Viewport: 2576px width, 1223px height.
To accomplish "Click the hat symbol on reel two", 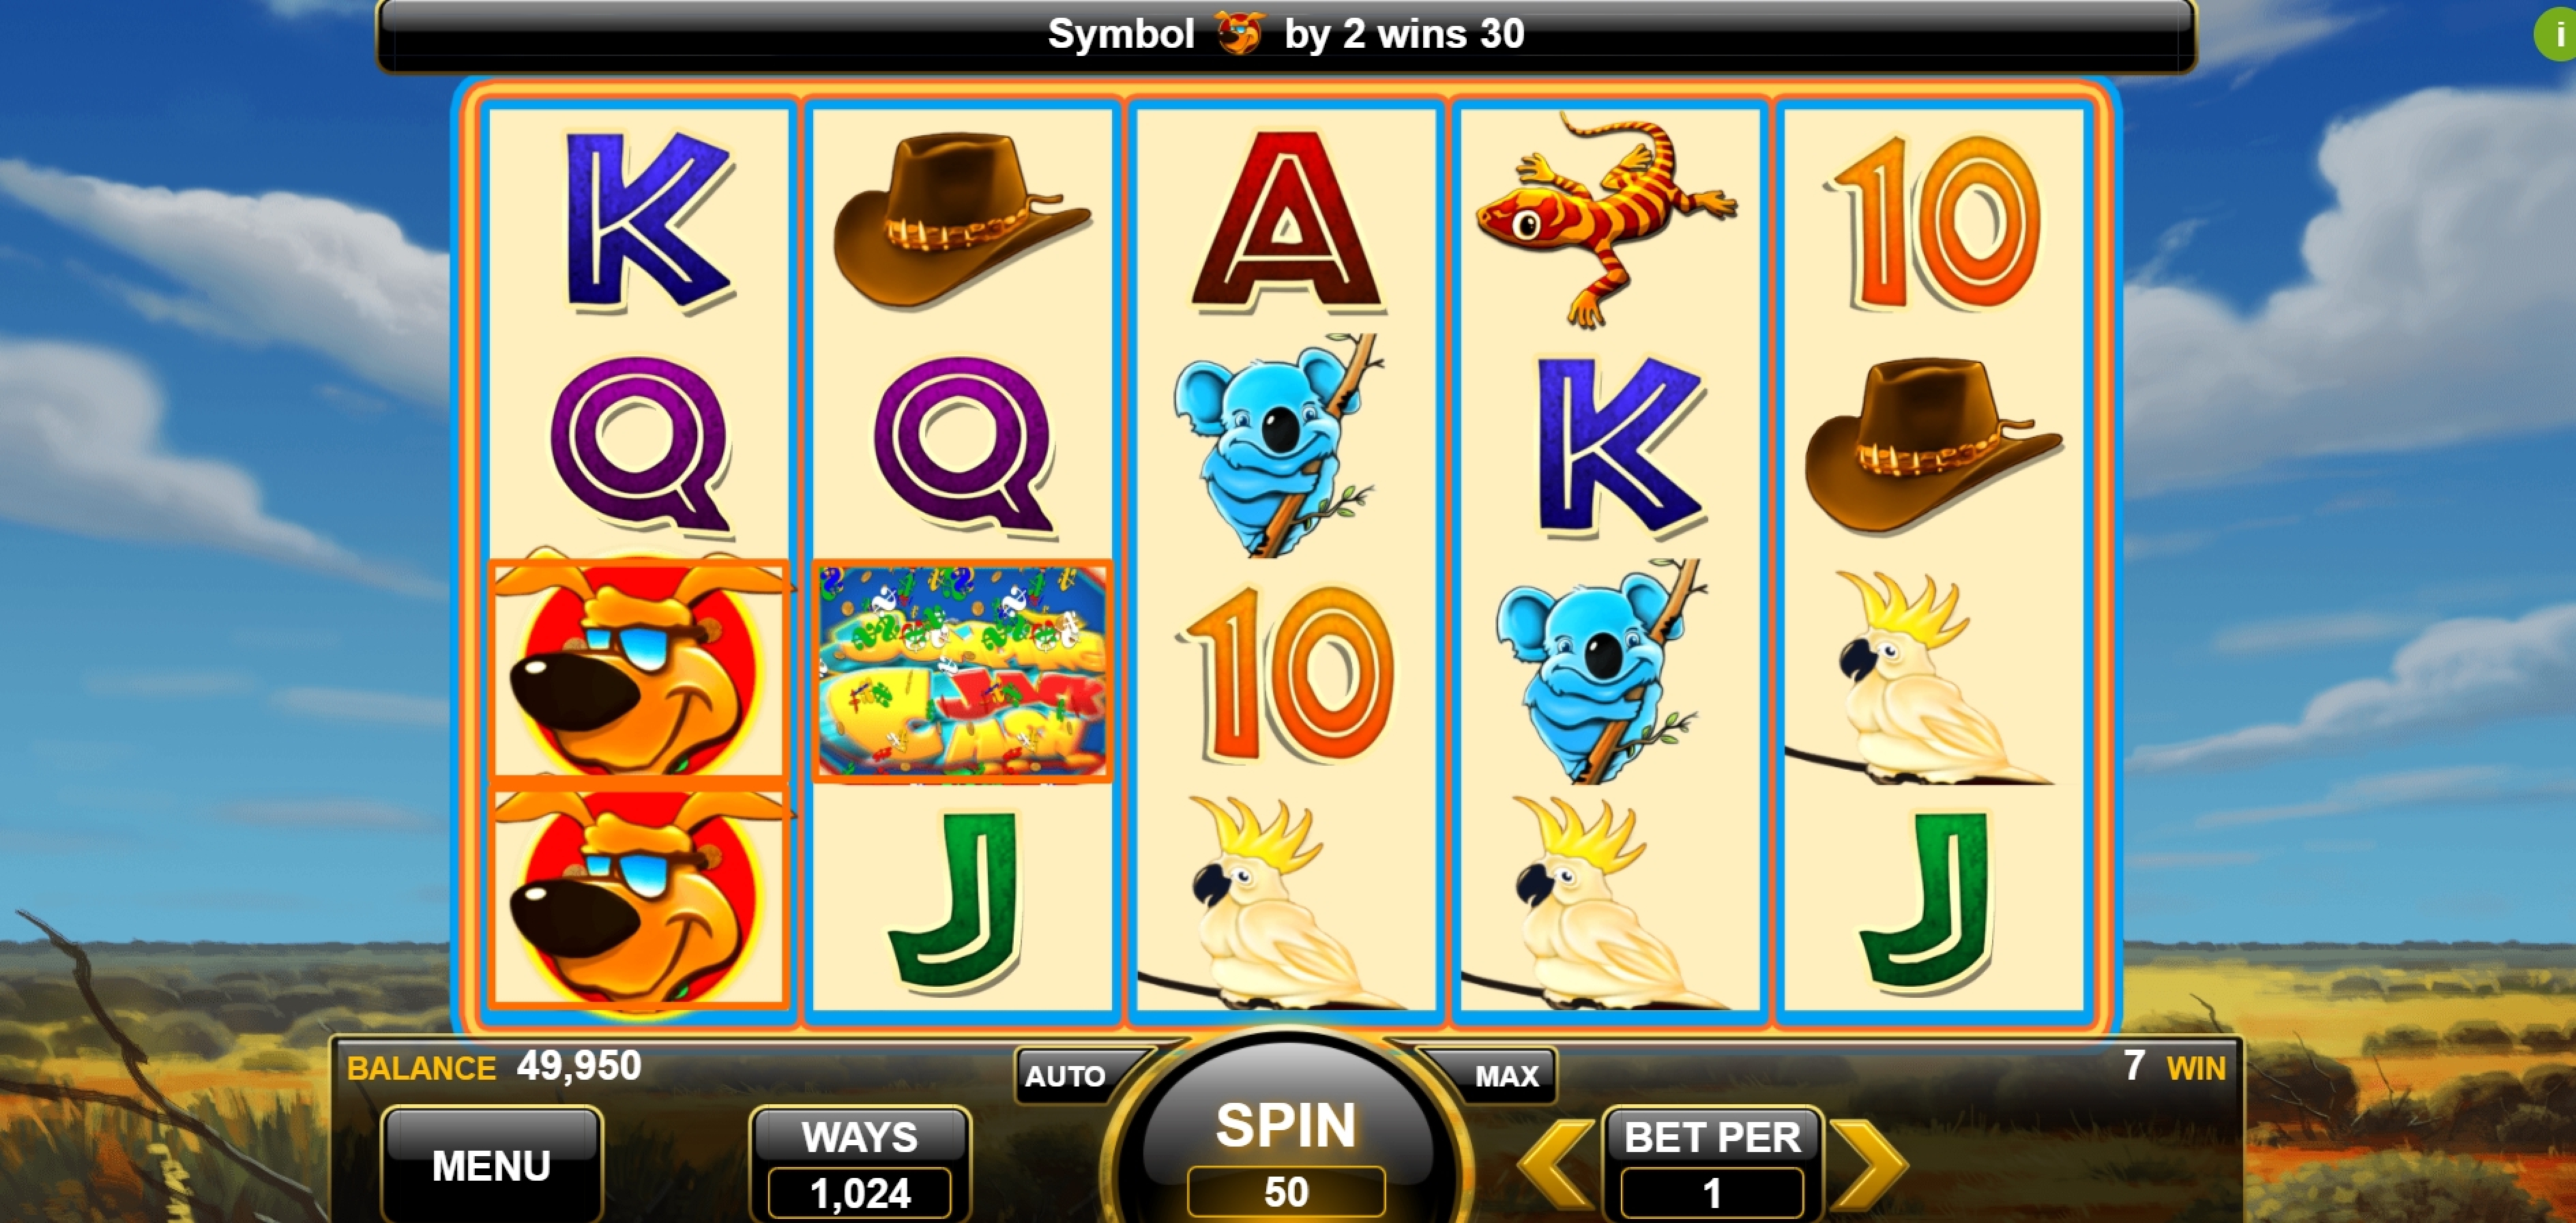I will pos(960,219).
